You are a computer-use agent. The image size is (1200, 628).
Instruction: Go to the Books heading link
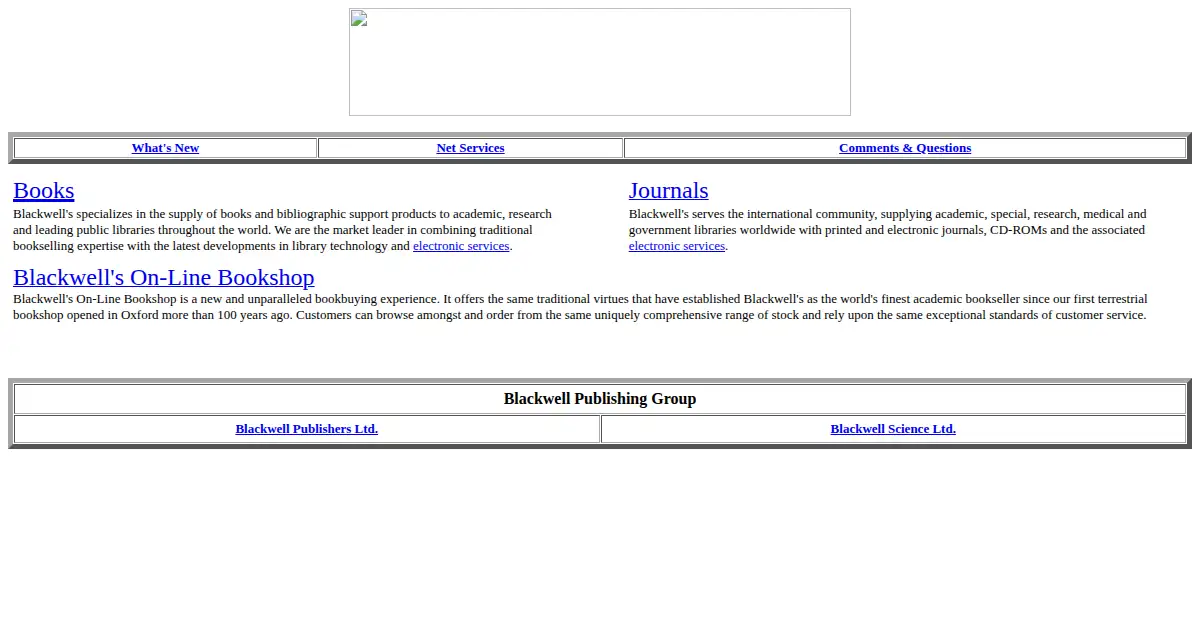tap(44, 190)
